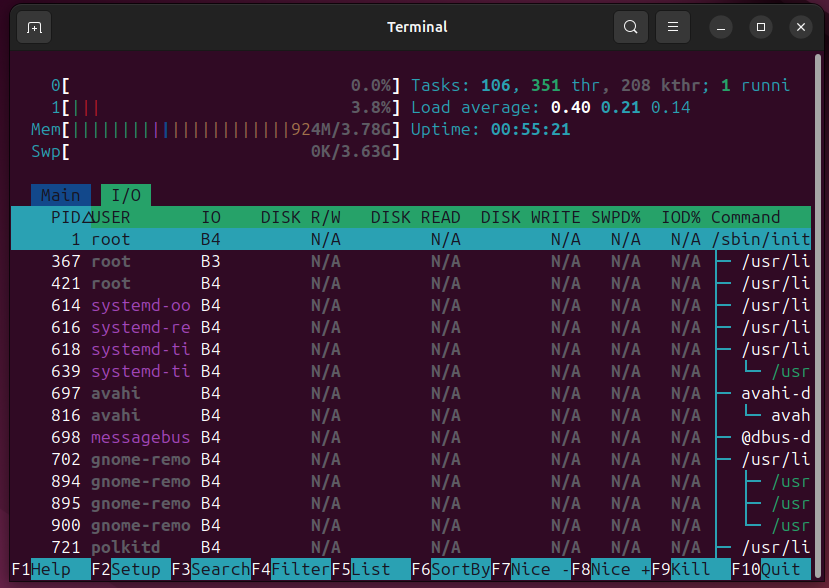Select messagebus process PID 698
The height and width of the screenshot is (588, 829).
click(x=411, y=437)
